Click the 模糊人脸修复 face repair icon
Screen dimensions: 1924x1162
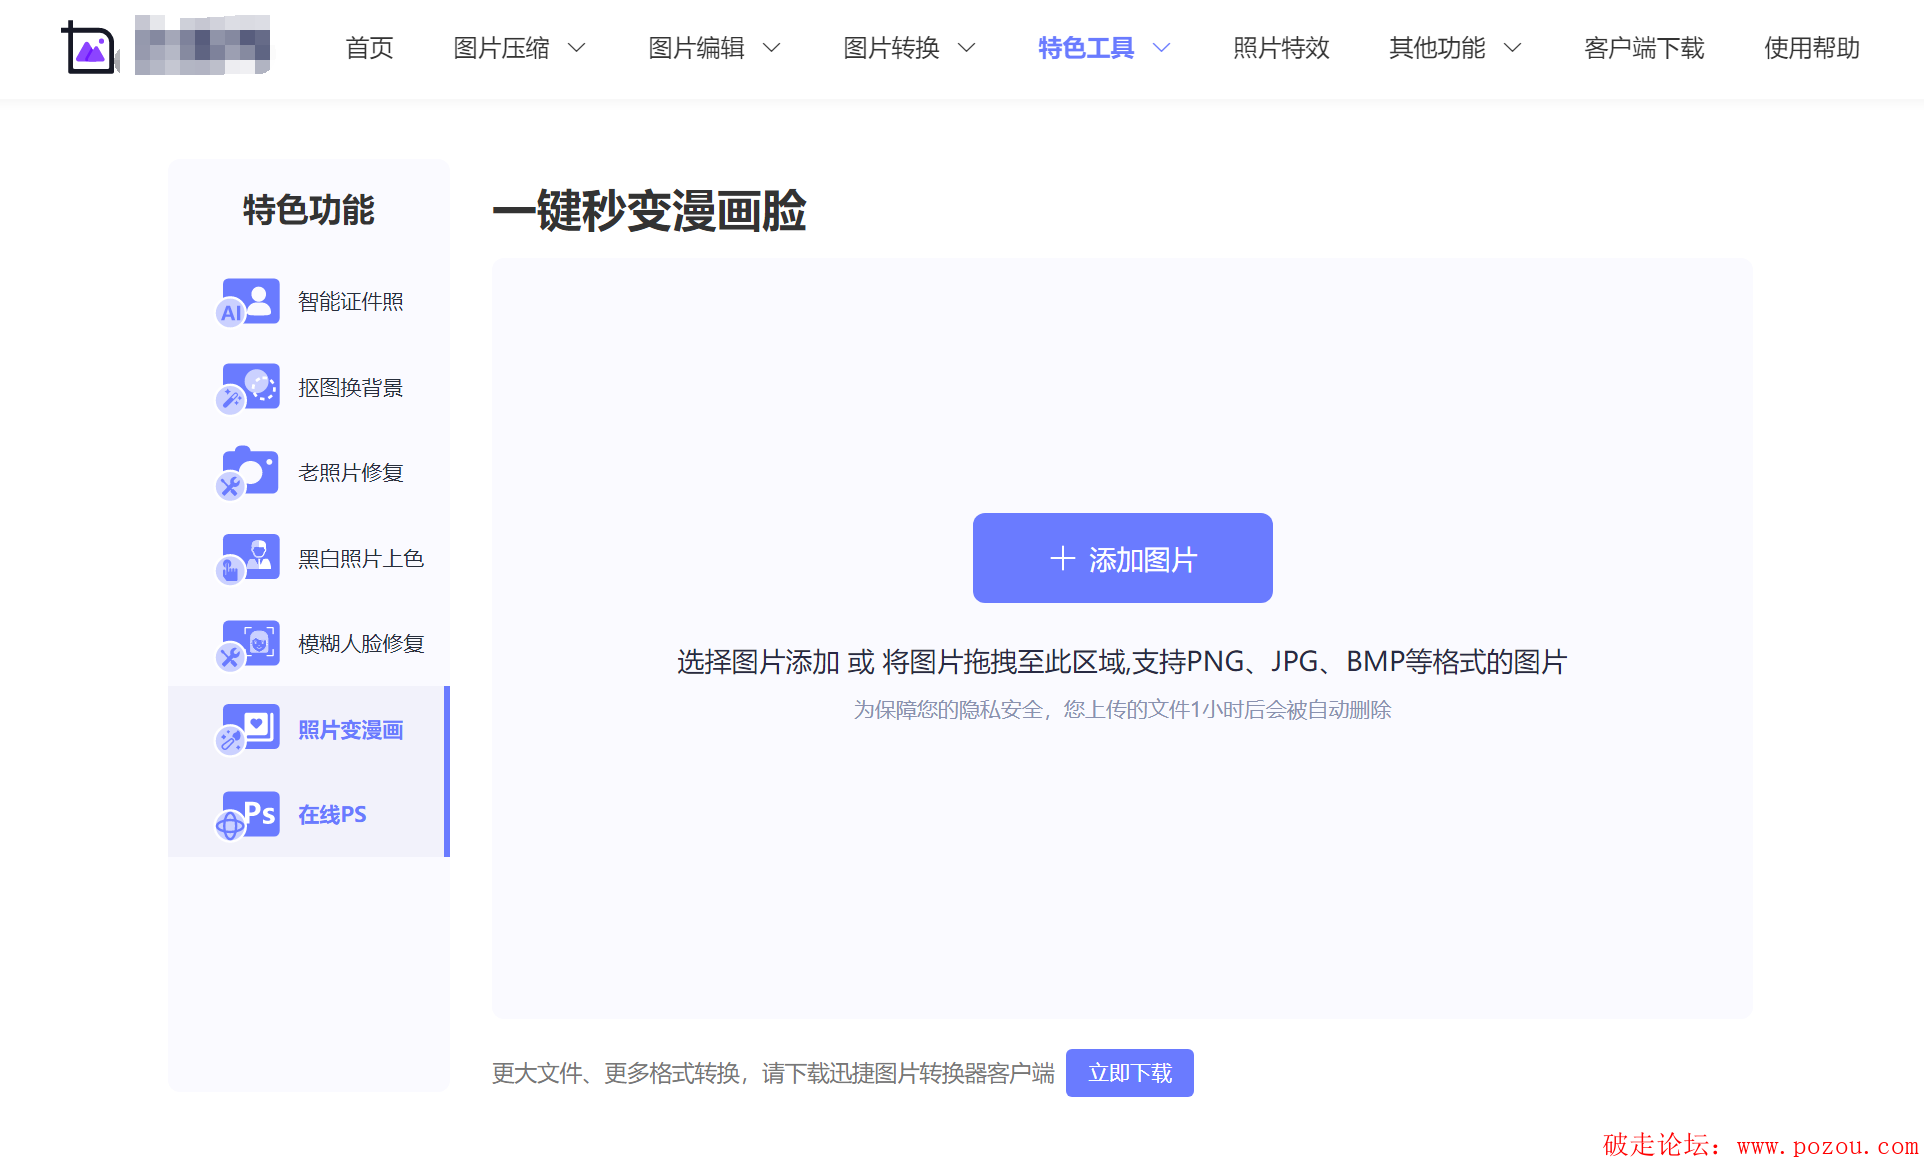(248, 643)
